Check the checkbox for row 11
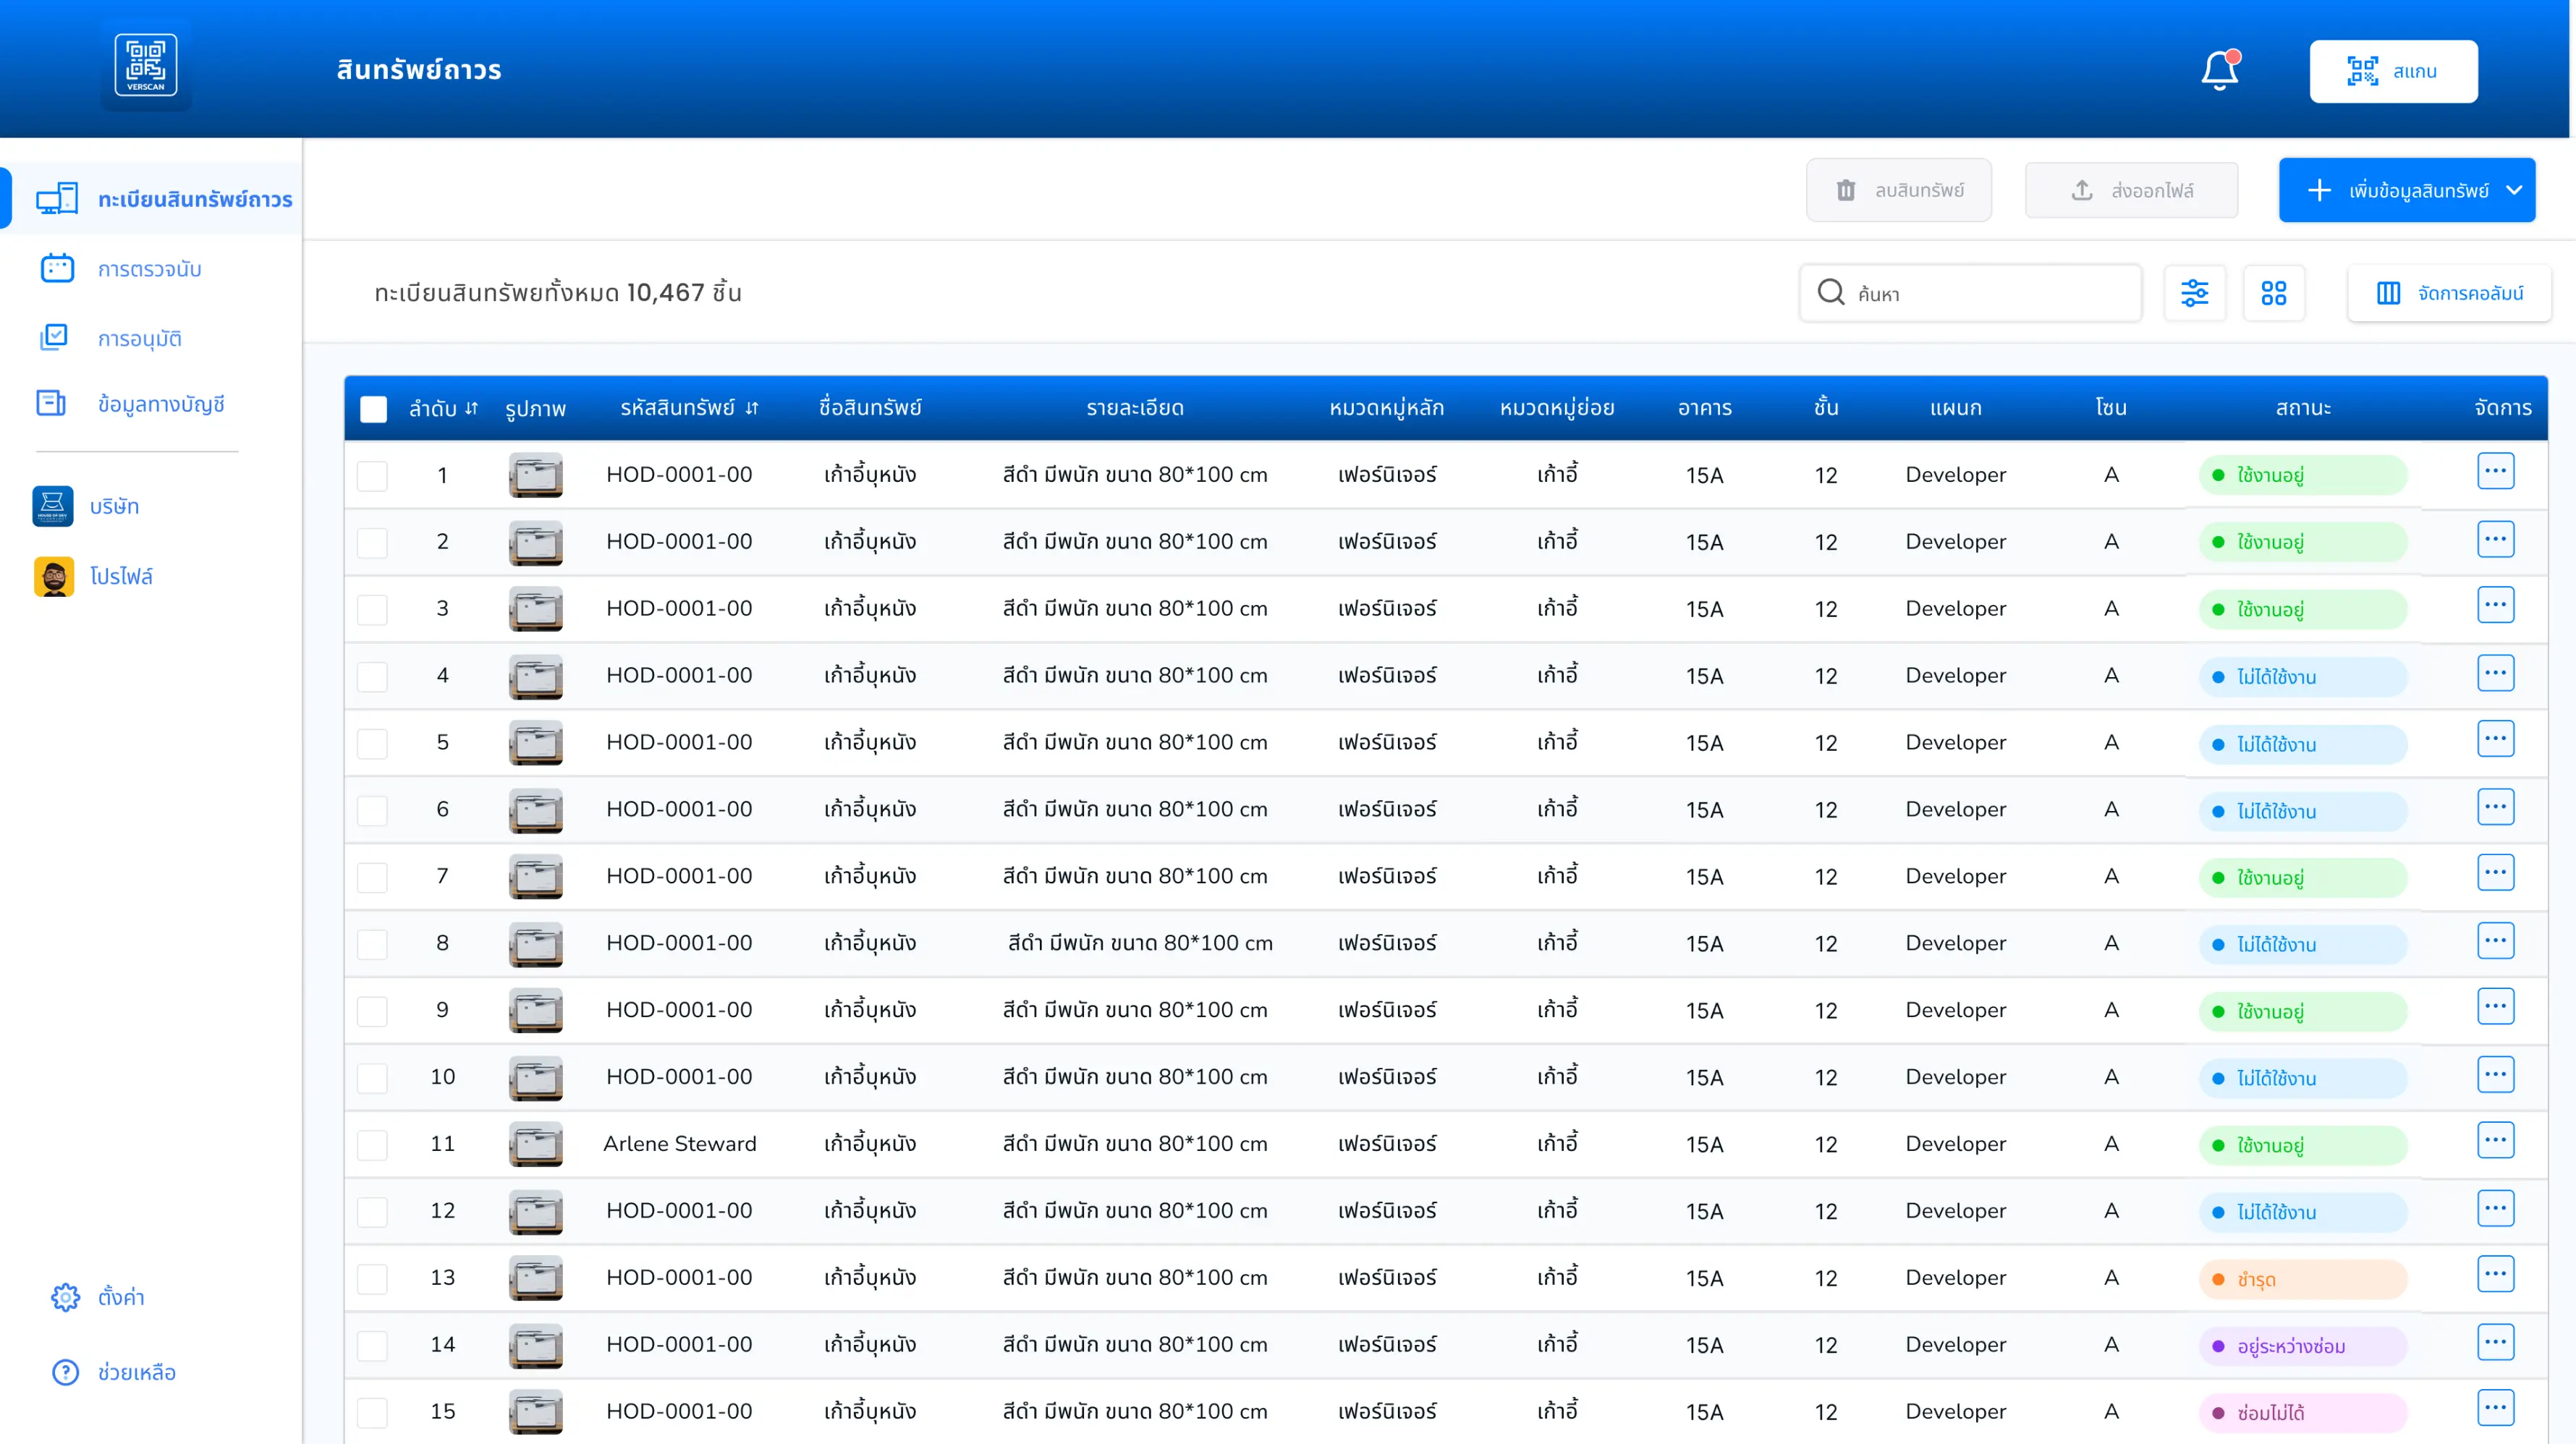The height and width of the screenshot is (1444, 2576). [x=373, y=1144]
